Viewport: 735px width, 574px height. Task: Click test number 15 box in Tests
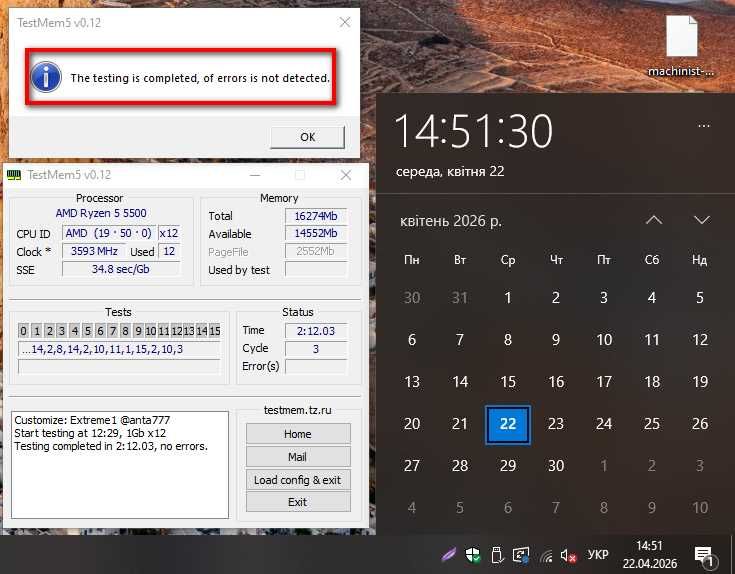[215, 331]
